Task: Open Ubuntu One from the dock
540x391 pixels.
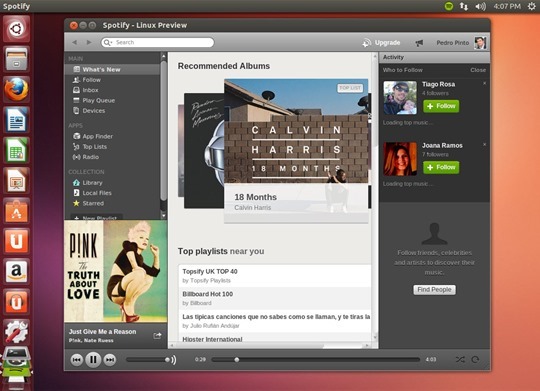Action: click(x=17, y=241)
